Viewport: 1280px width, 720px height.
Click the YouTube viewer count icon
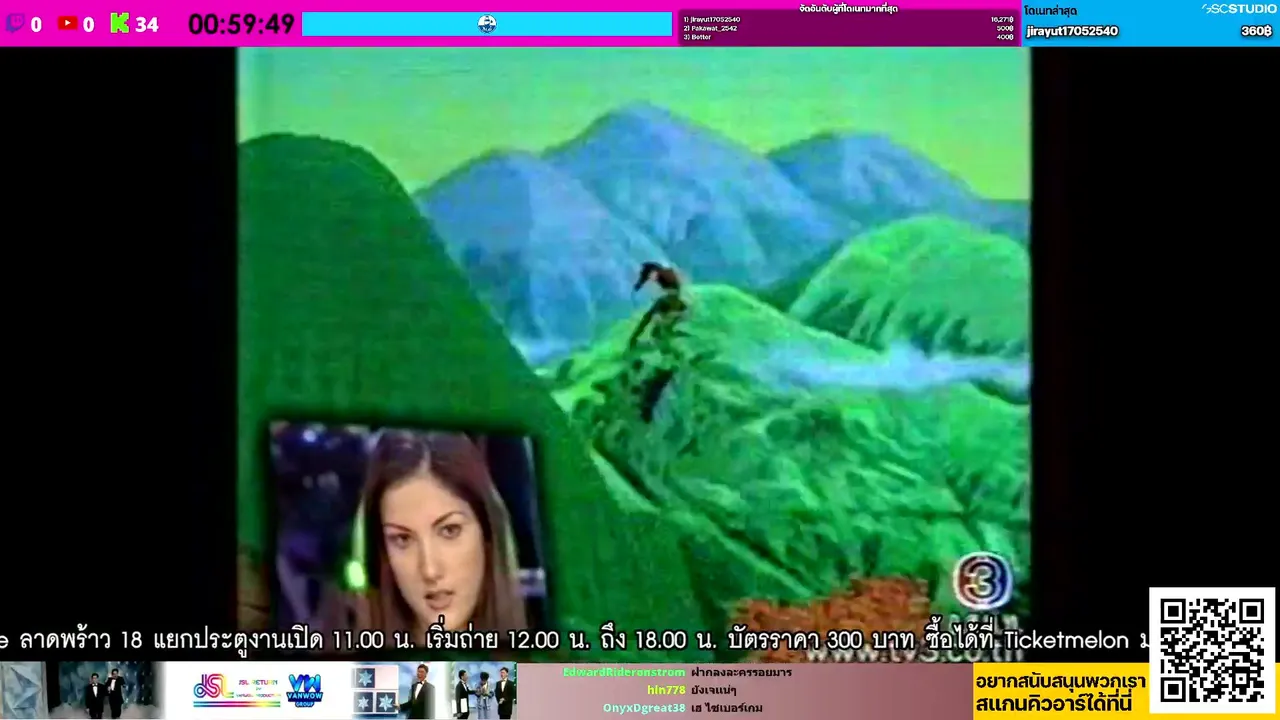68,23
